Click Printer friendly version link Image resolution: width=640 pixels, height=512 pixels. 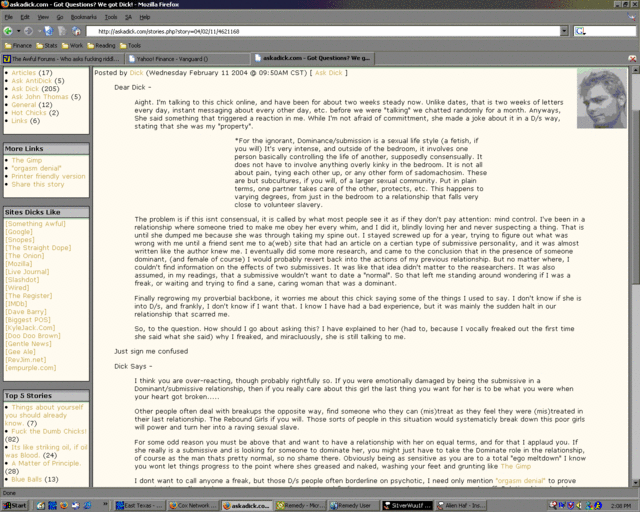coord(48,176)
